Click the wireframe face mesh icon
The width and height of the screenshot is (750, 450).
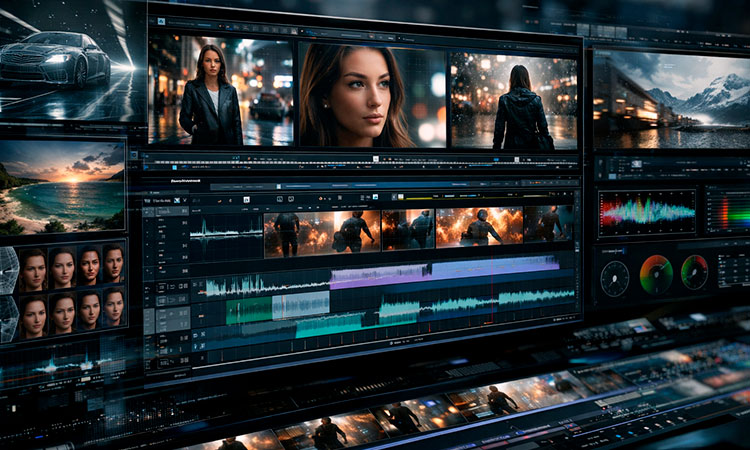coord(8,270)
